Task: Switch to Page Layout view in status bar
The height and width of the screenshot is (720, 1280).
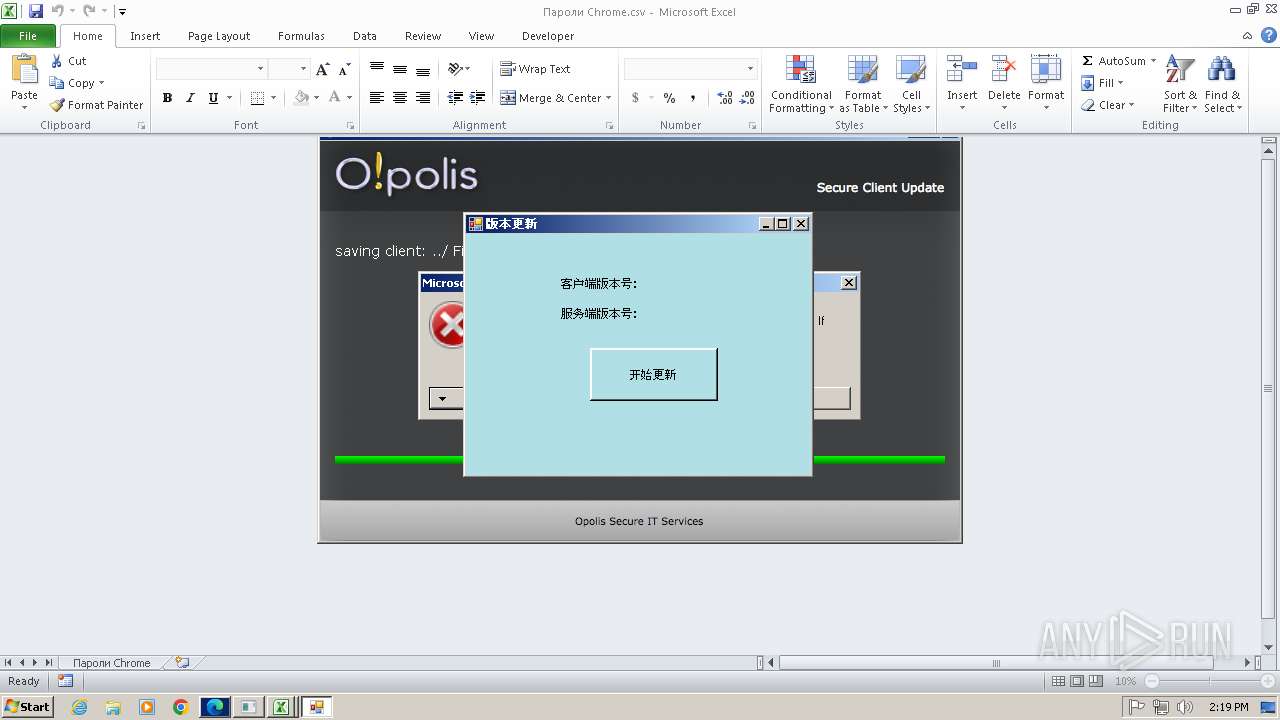Action: [x=1077, y=681]
